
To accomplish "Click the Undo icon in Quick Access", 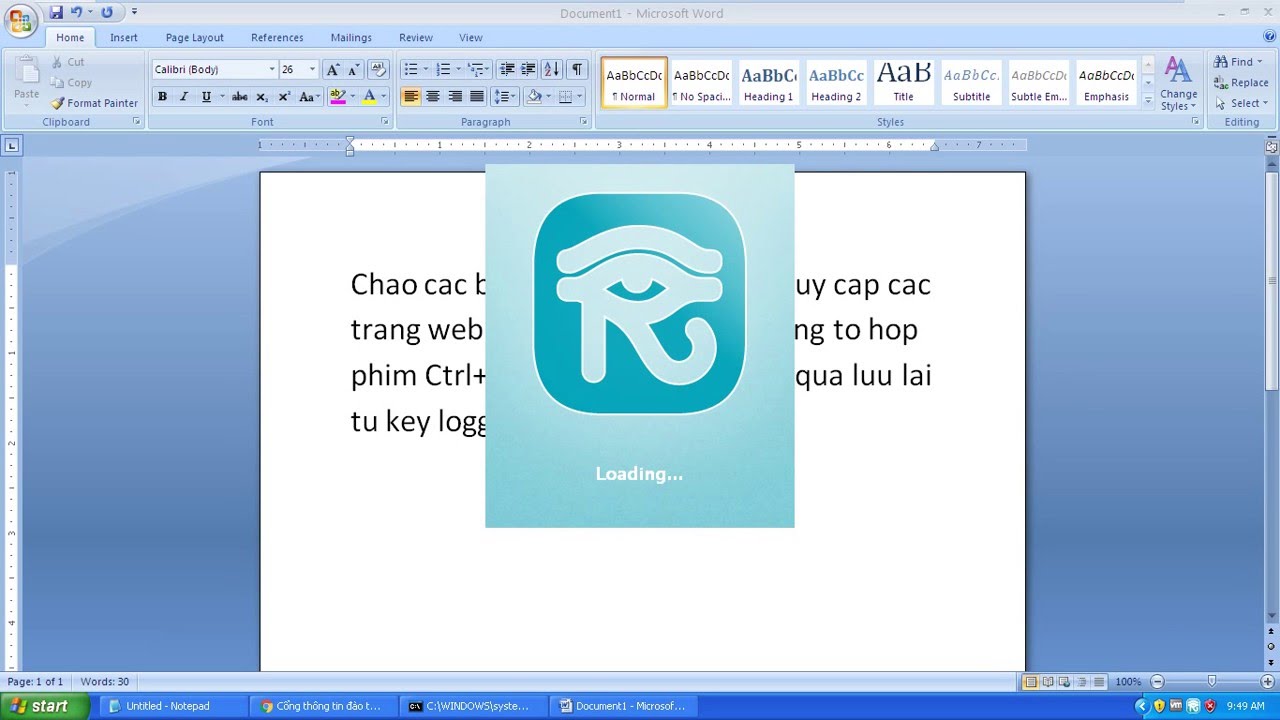I will [76, 13].
